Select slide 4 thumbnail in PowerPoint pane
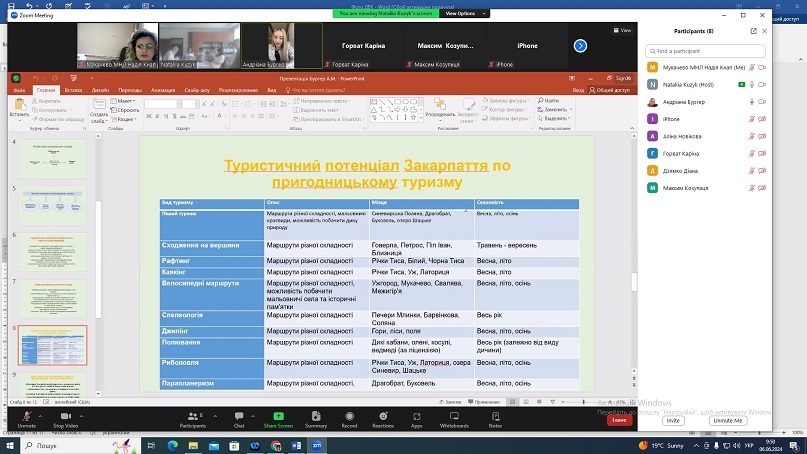 (52, 159)
